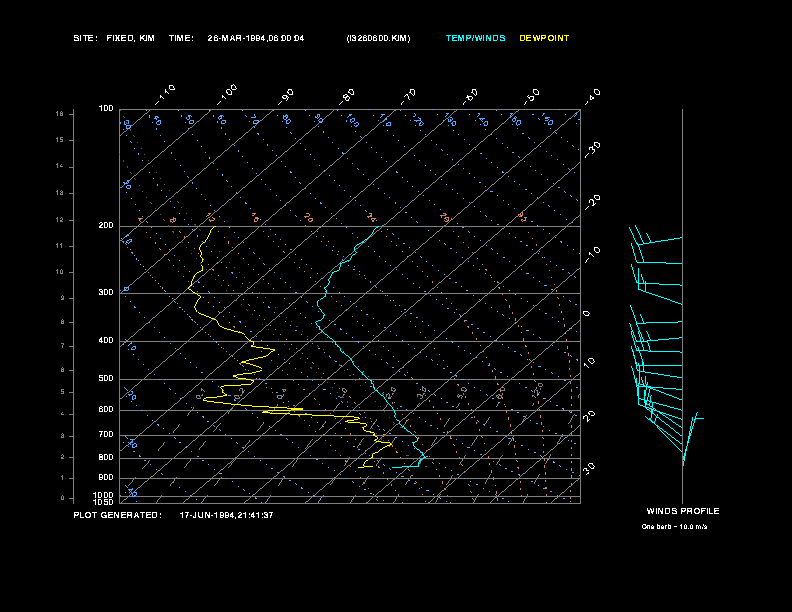Select the 'FIXED, KIM' site name

pyautogui.click(x=130, y=38)
